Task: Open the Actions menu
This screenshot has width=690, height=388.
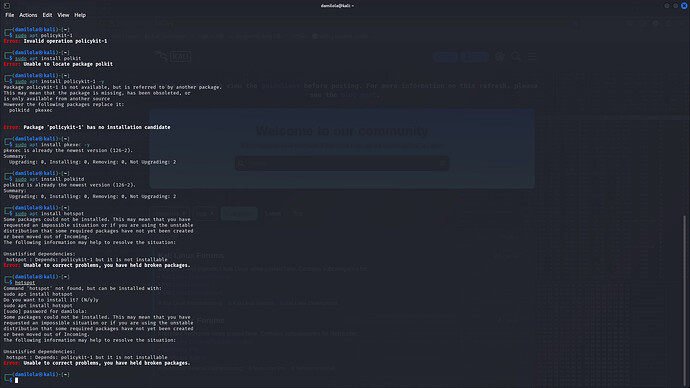Action: (x=28, y=15)
